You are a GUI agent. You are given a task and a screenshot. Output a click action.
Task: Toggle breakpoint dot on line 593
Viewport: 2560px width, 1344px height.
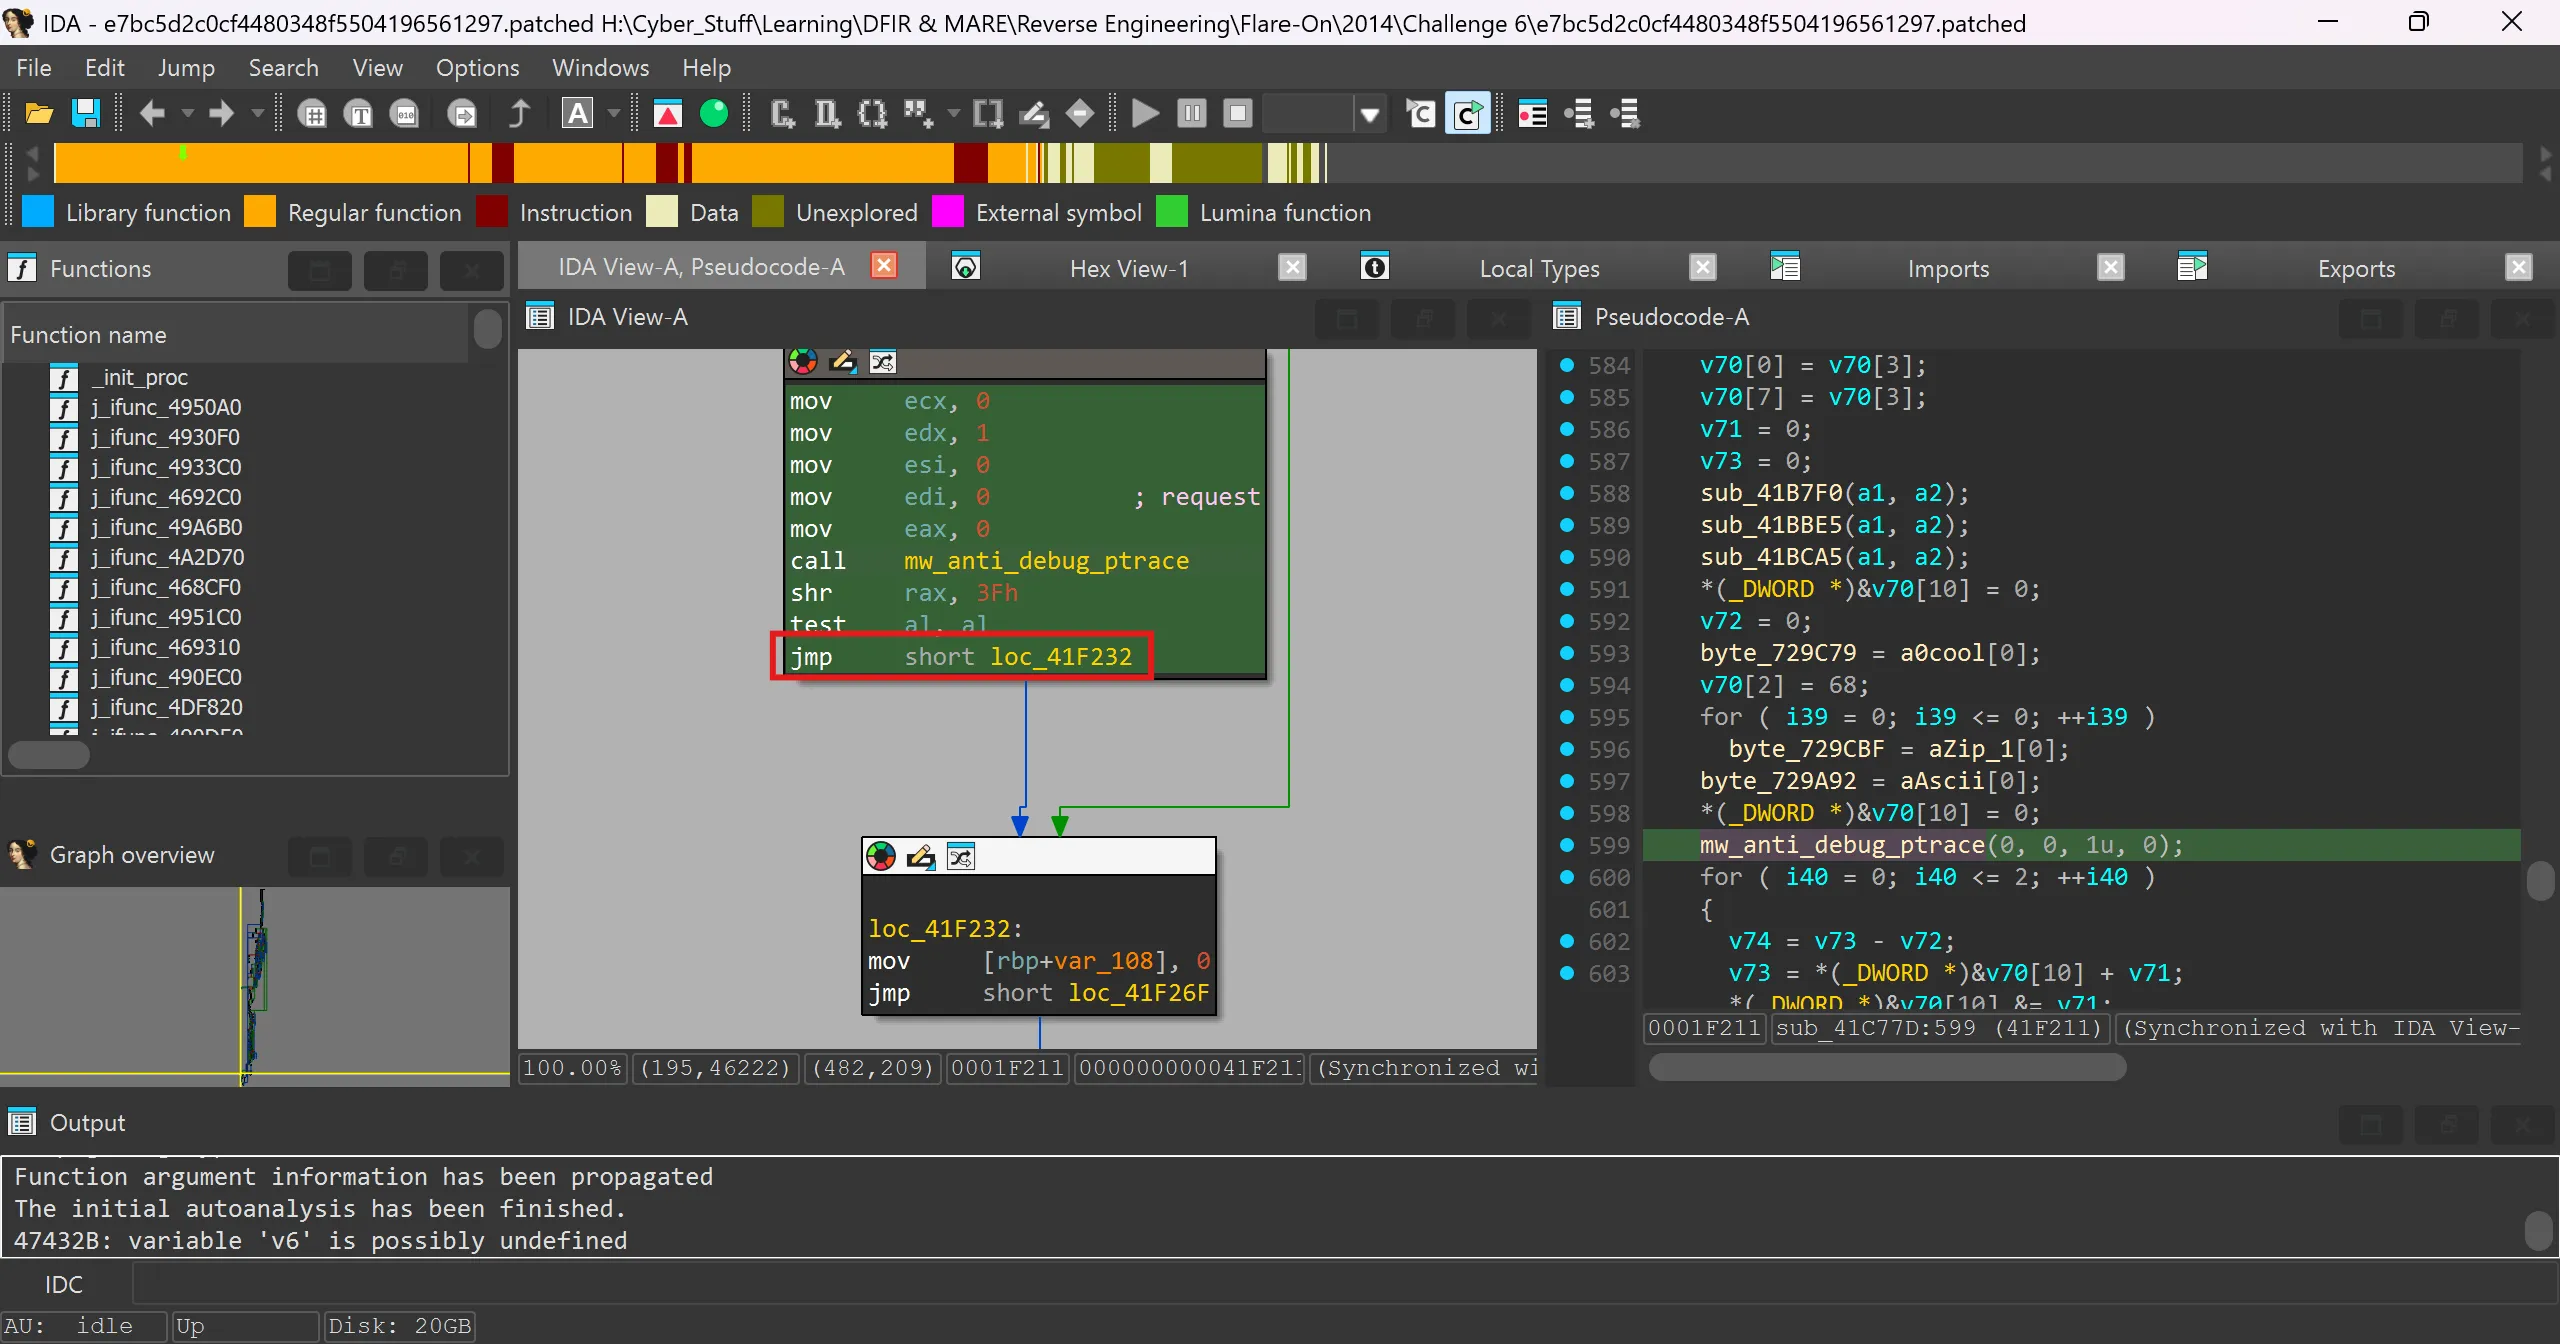pyautogui.click(x=1567, y=653)
